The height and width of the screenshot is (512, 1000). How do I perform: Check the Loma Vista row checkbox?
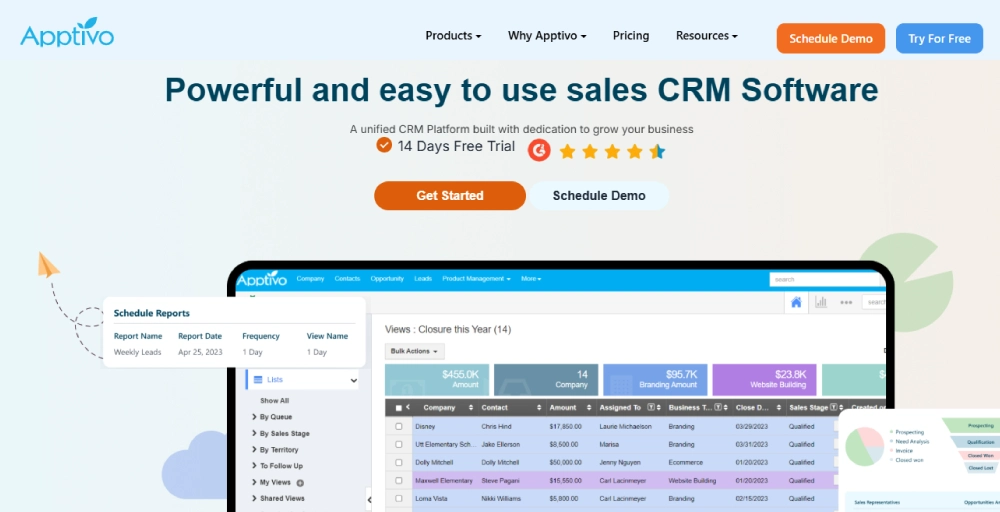[x=399, y=499]
